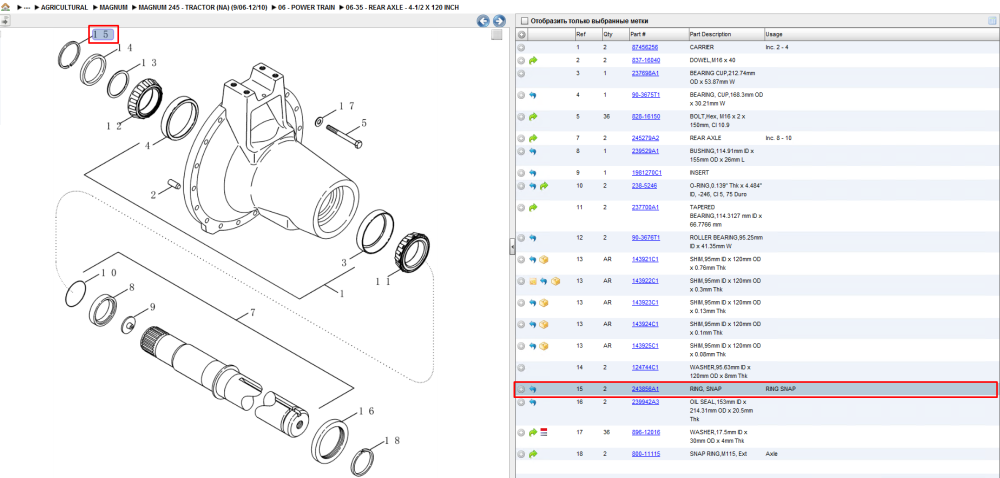The width and height of the screenshot is (1000, 478).
Task: Open MAGNUM breadcrumb
Action: point(114,8)
